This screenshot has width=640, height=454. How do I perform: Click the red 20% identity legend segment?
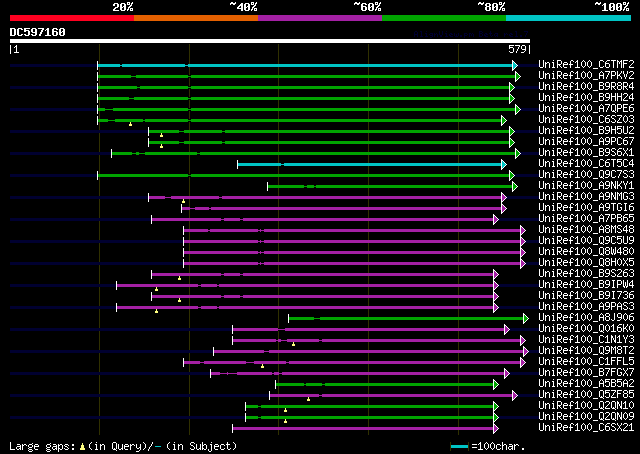72,18
